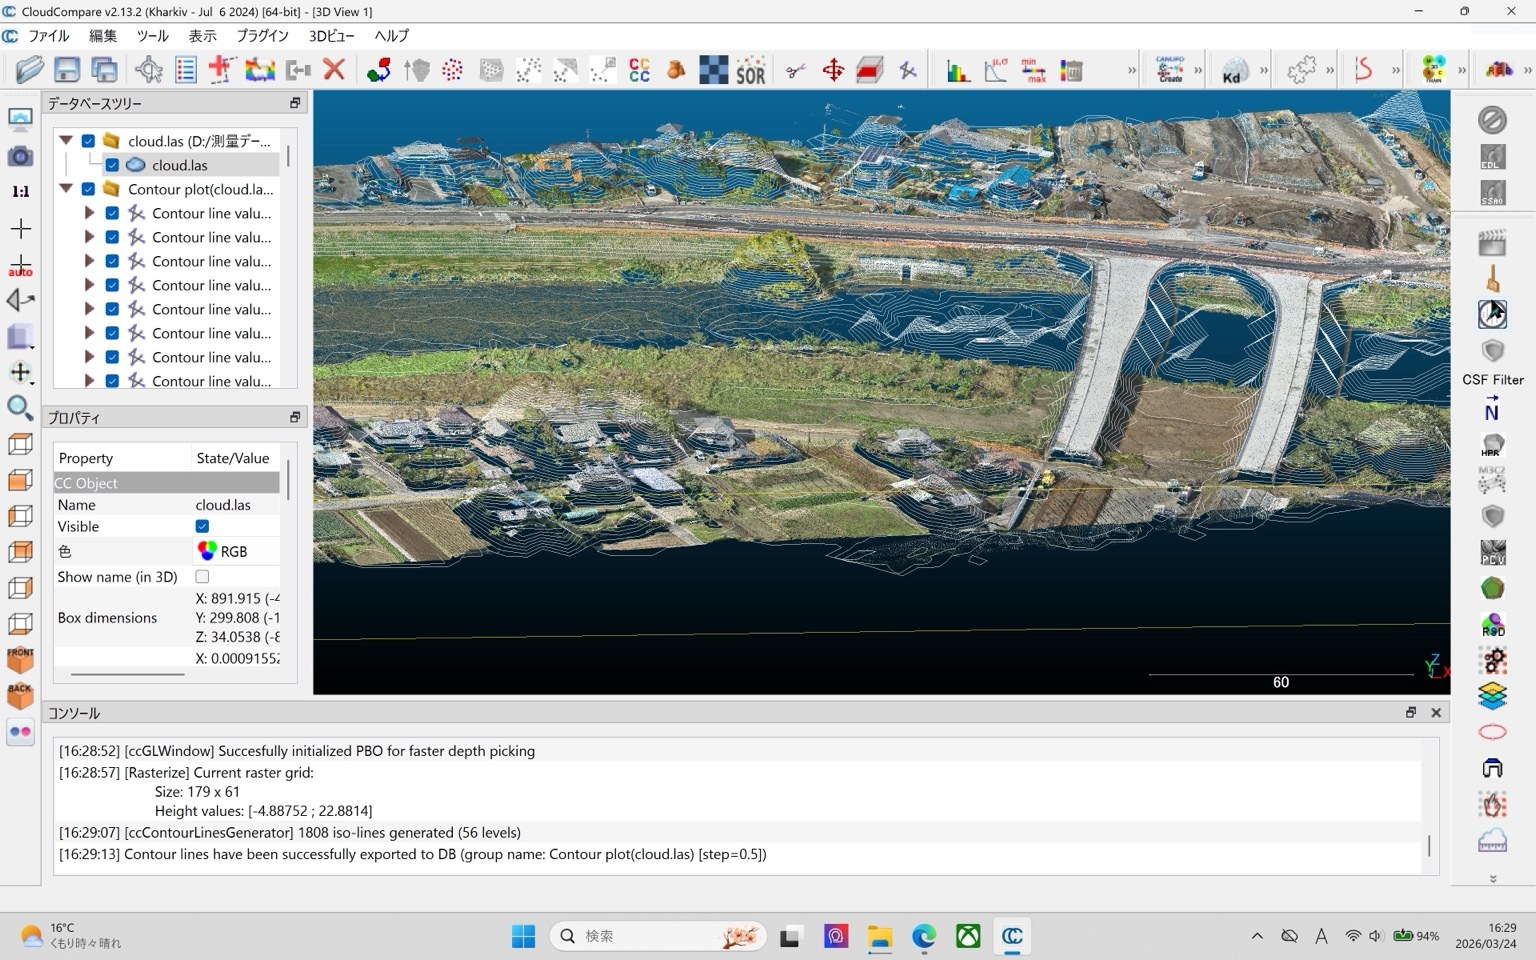Open File Explorer from the taskbar

coord(880,936)
